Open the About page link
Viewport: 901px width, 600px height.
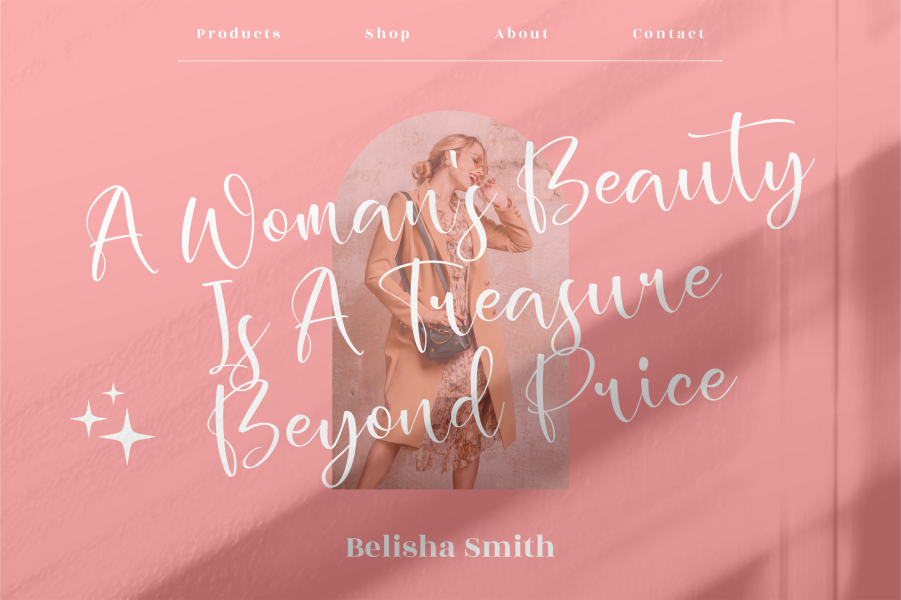(522, 32)
